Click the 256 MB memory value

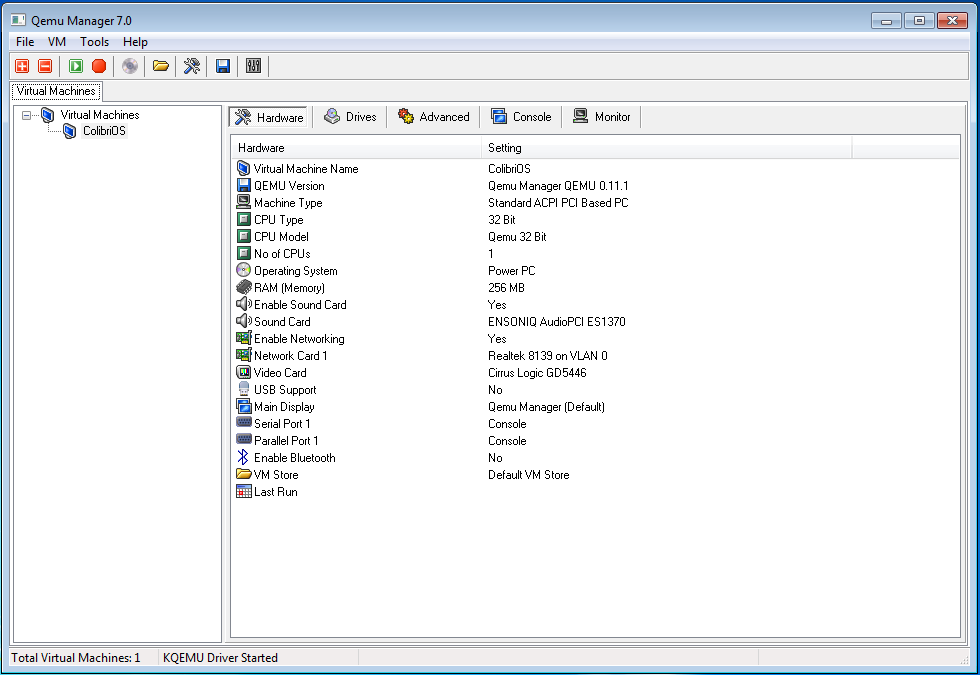[506, 288]
